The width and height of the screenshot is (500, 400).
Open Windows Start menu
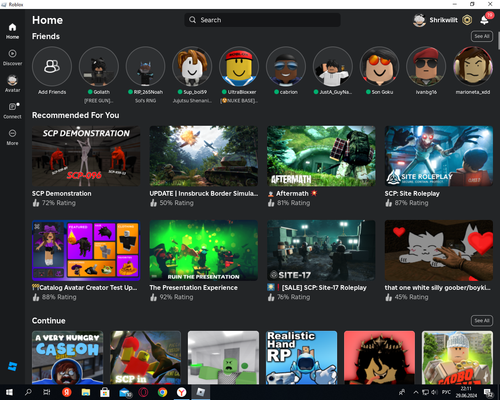pyautogui.click(x=9, y=392)
